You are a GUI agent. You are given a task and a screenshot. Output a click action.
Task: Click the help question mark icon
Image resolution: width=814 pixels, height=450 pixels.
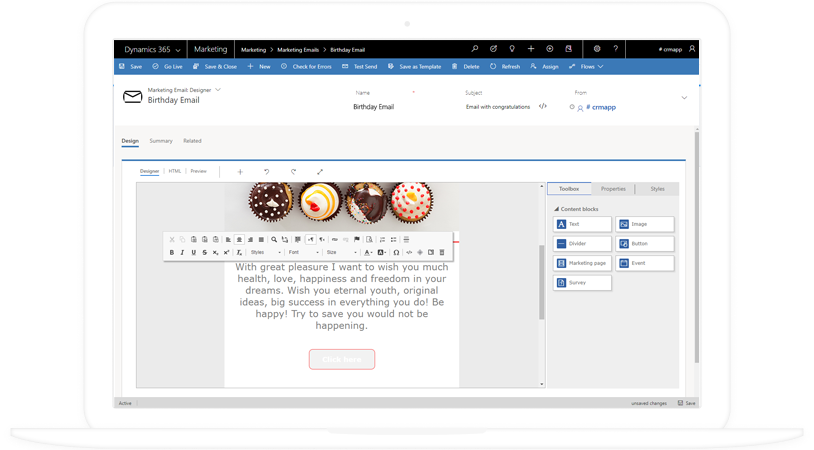click(x=616, y=49)
